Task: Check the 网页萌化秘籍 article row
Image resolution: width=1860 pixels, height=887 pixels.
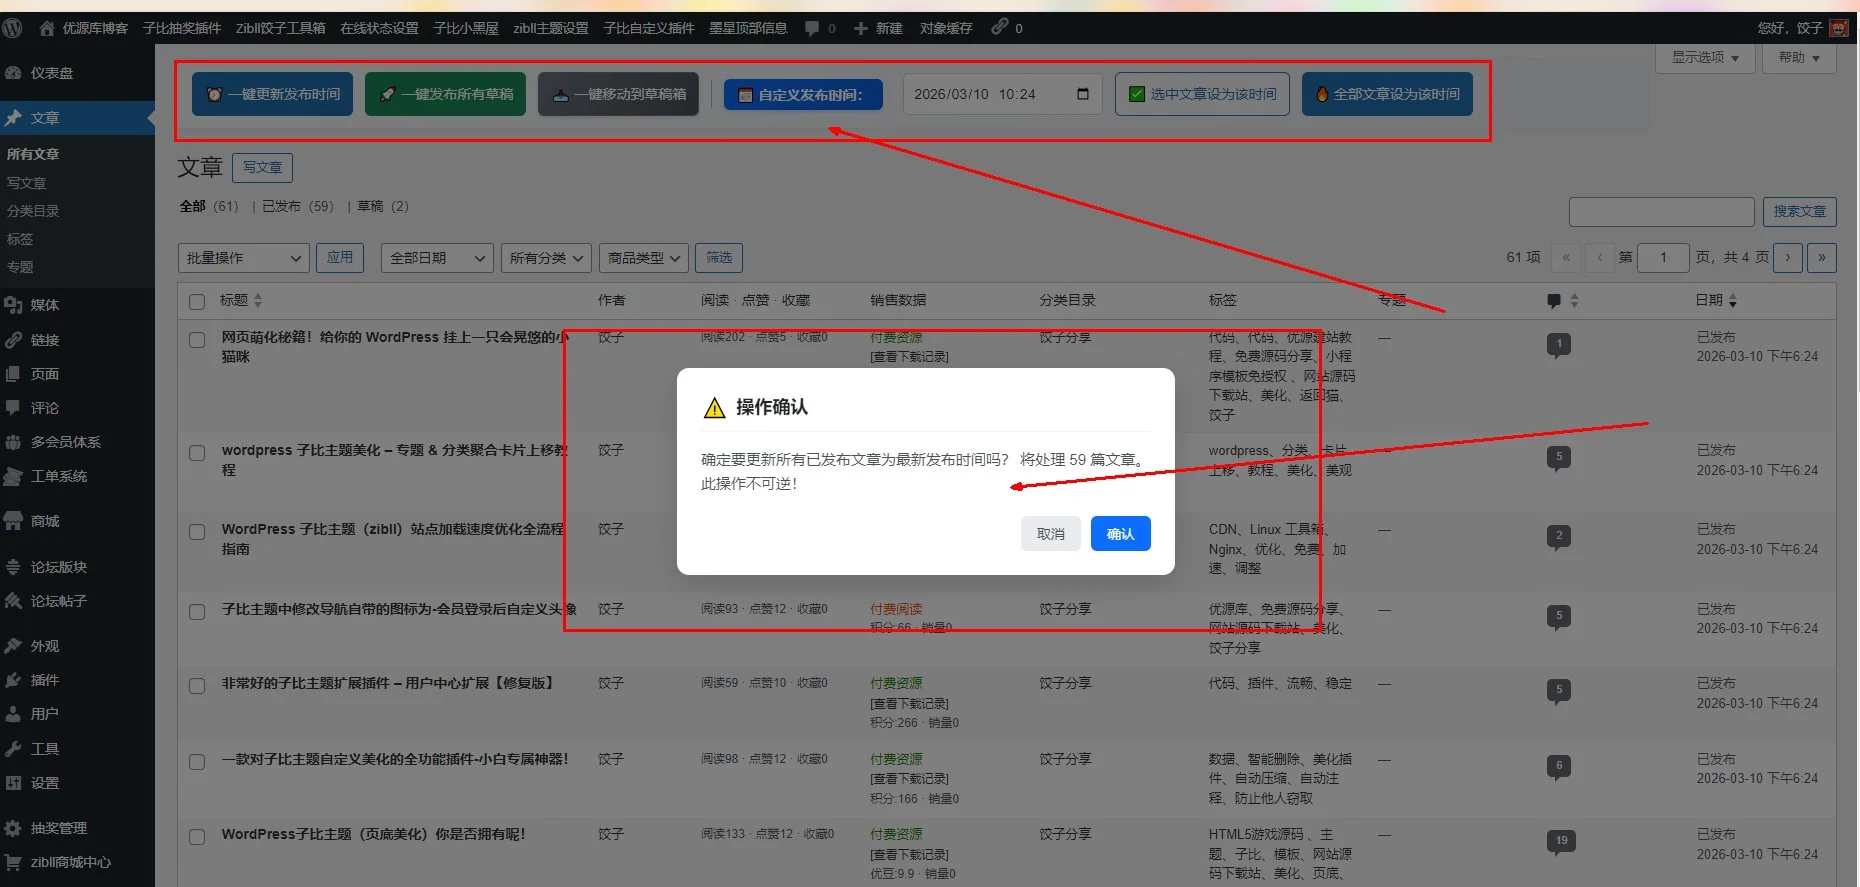Action: click(197, 340)
